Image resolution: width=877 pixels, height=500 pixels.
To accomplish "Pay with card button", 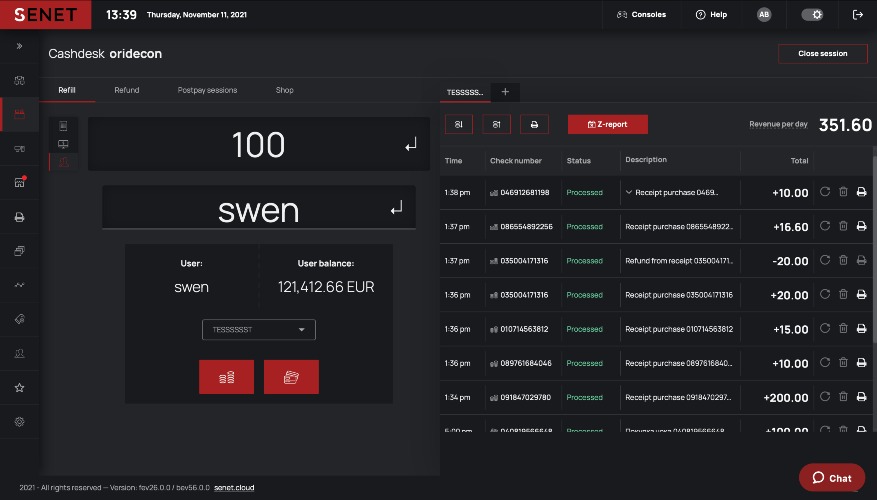I will pyautogui.click(x=291, y=377).
